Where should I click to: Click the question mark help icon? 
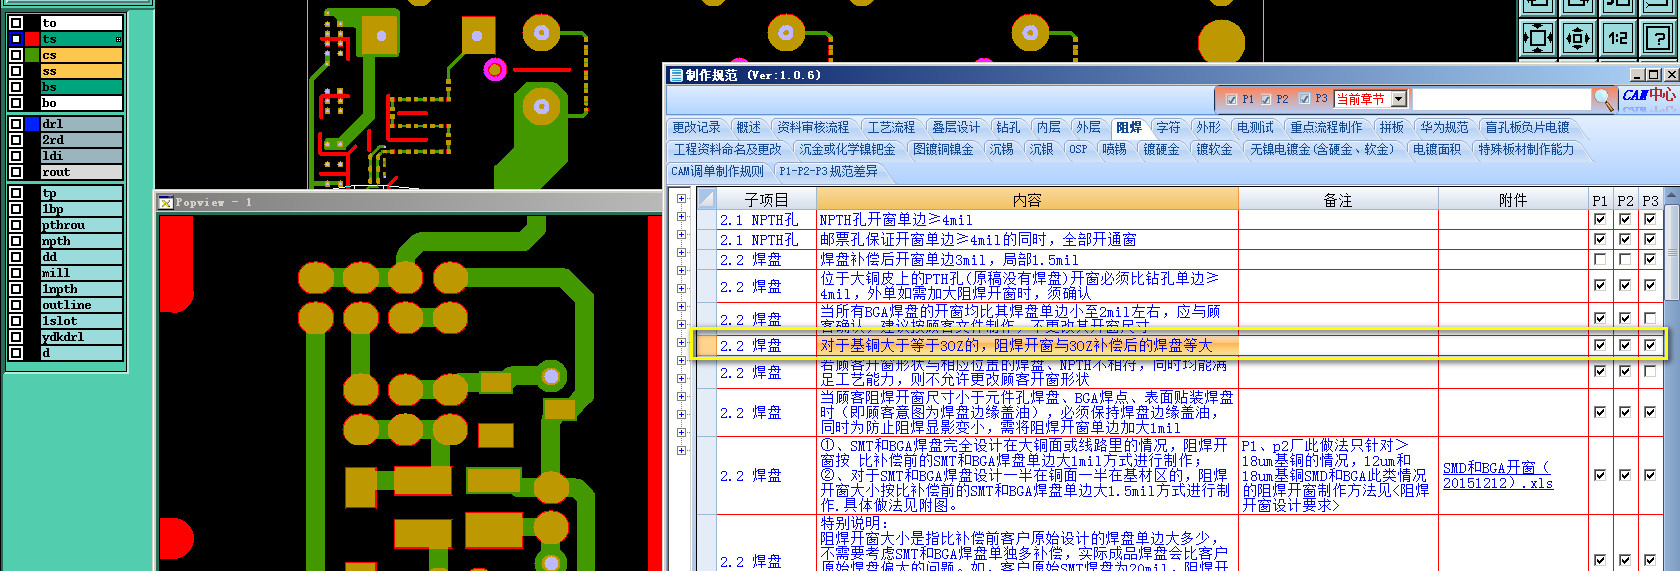click(x=1657, y=39)
